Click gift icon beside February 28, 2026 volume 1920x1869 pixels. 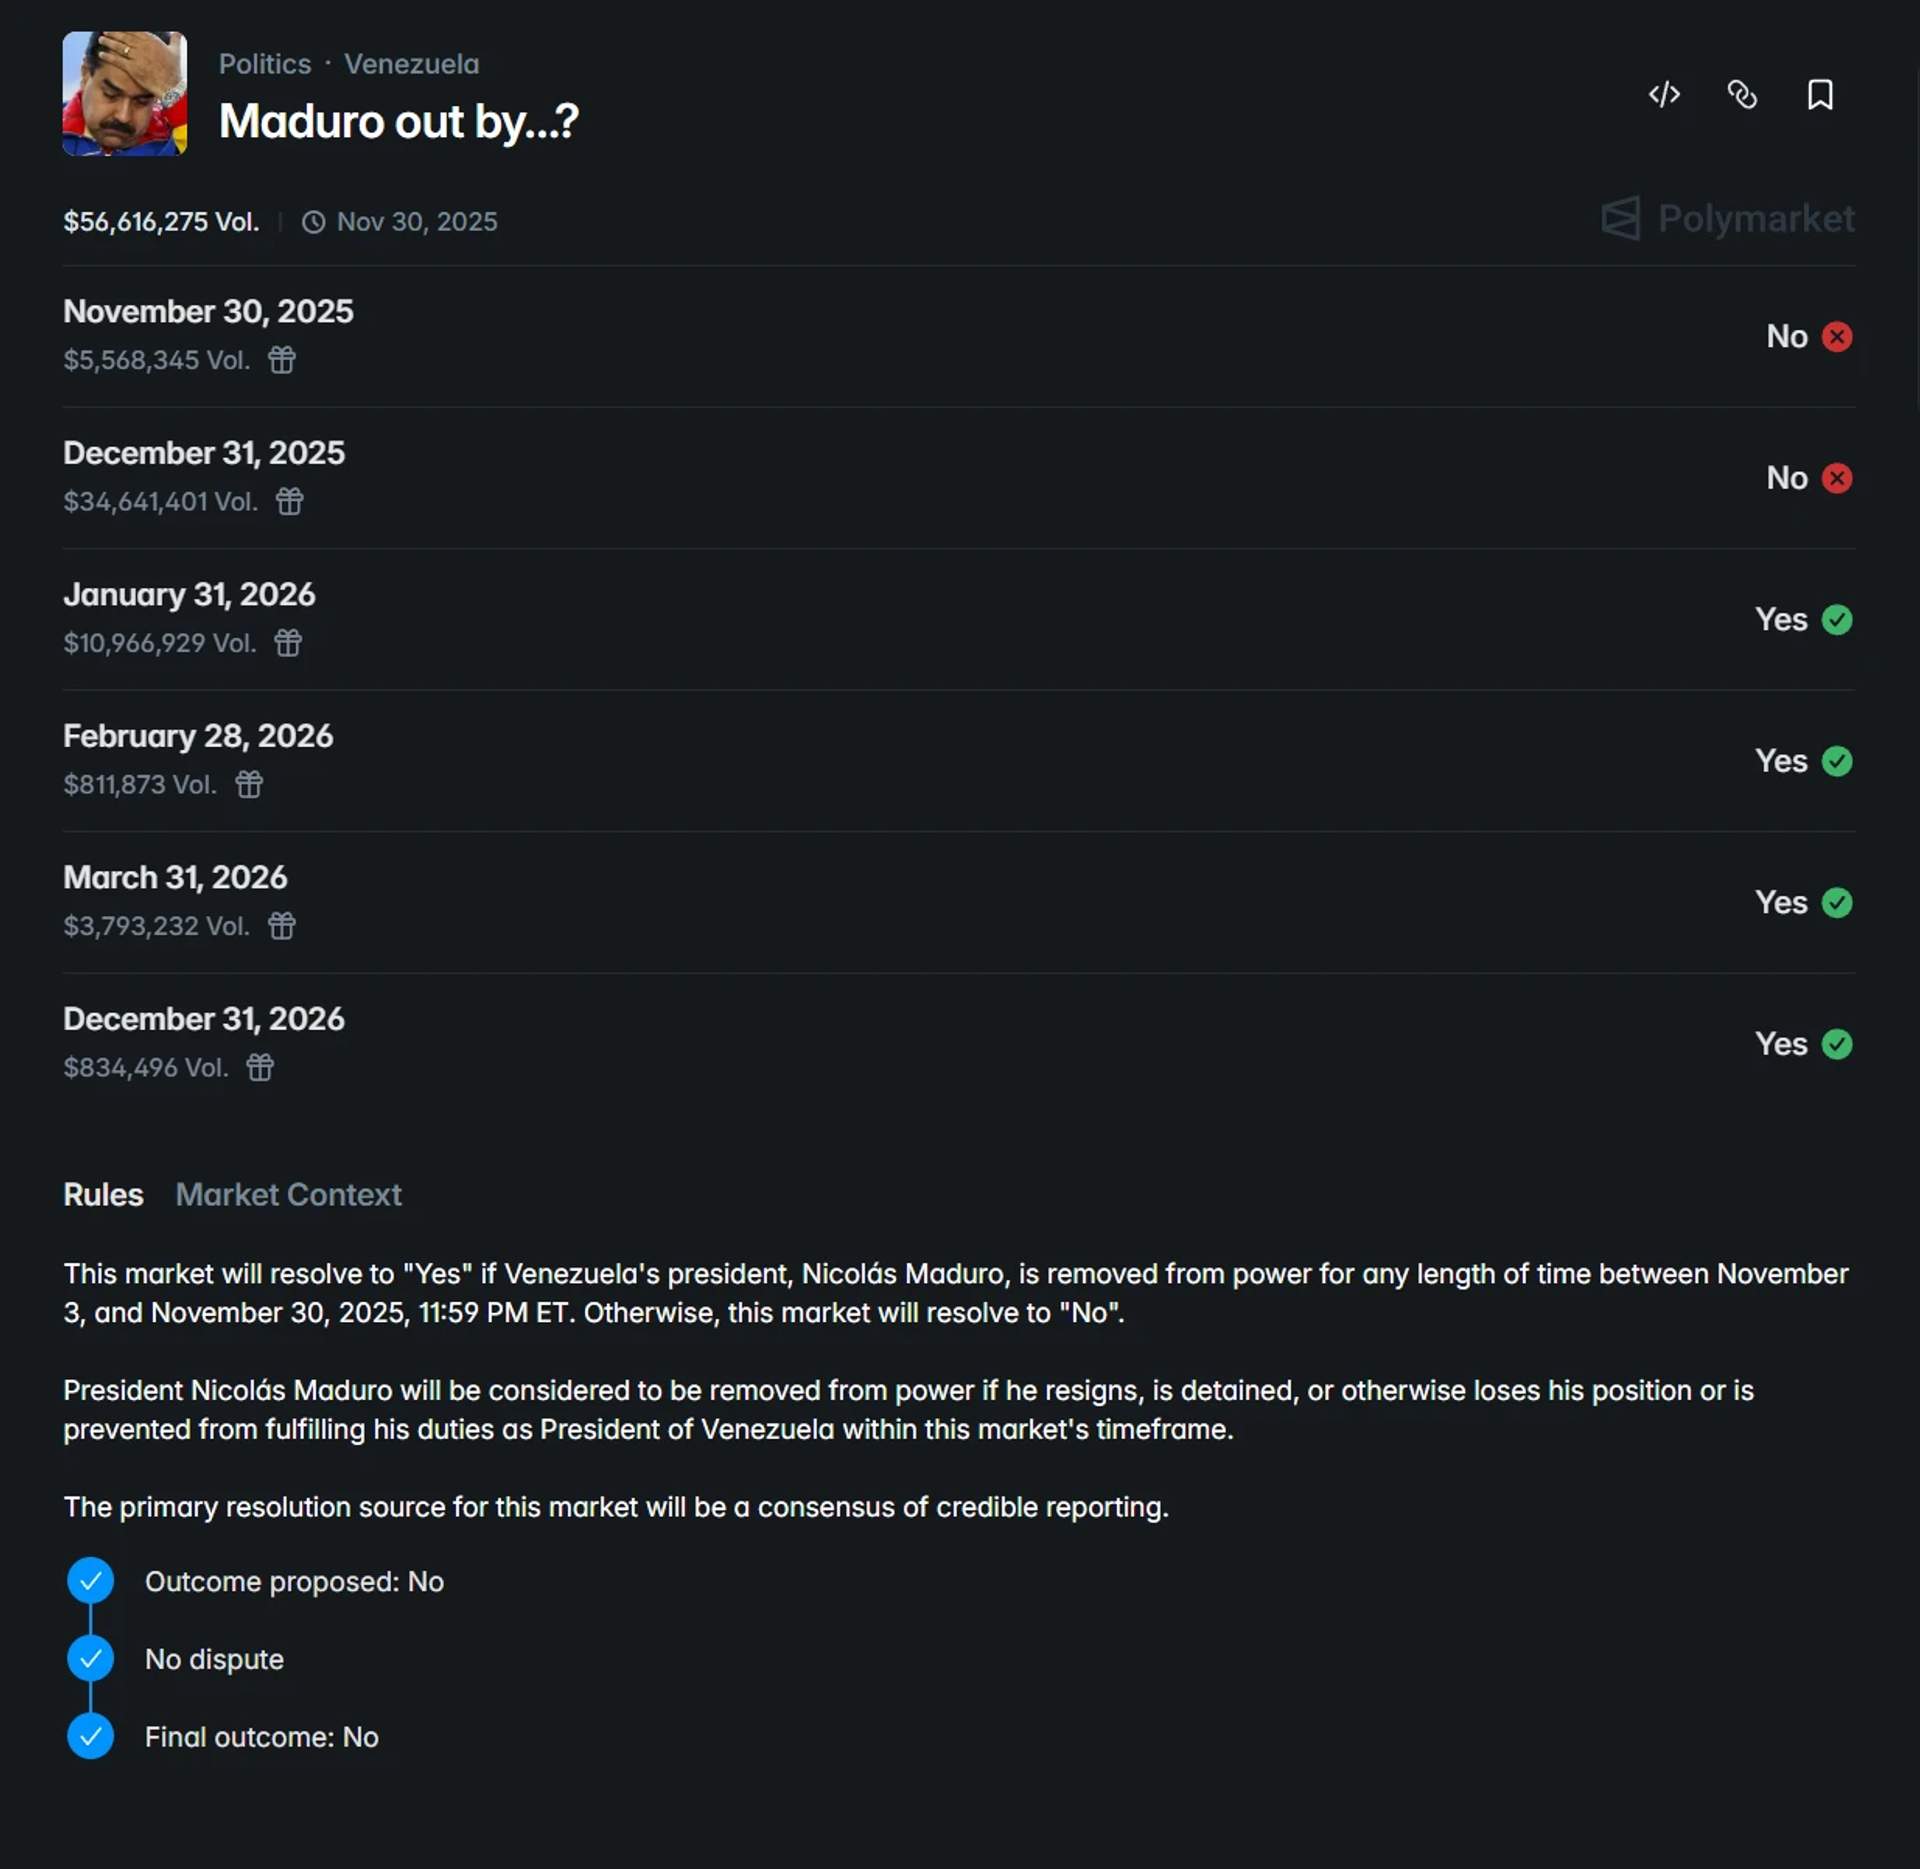pyautogui.click(x=249, y=784)
